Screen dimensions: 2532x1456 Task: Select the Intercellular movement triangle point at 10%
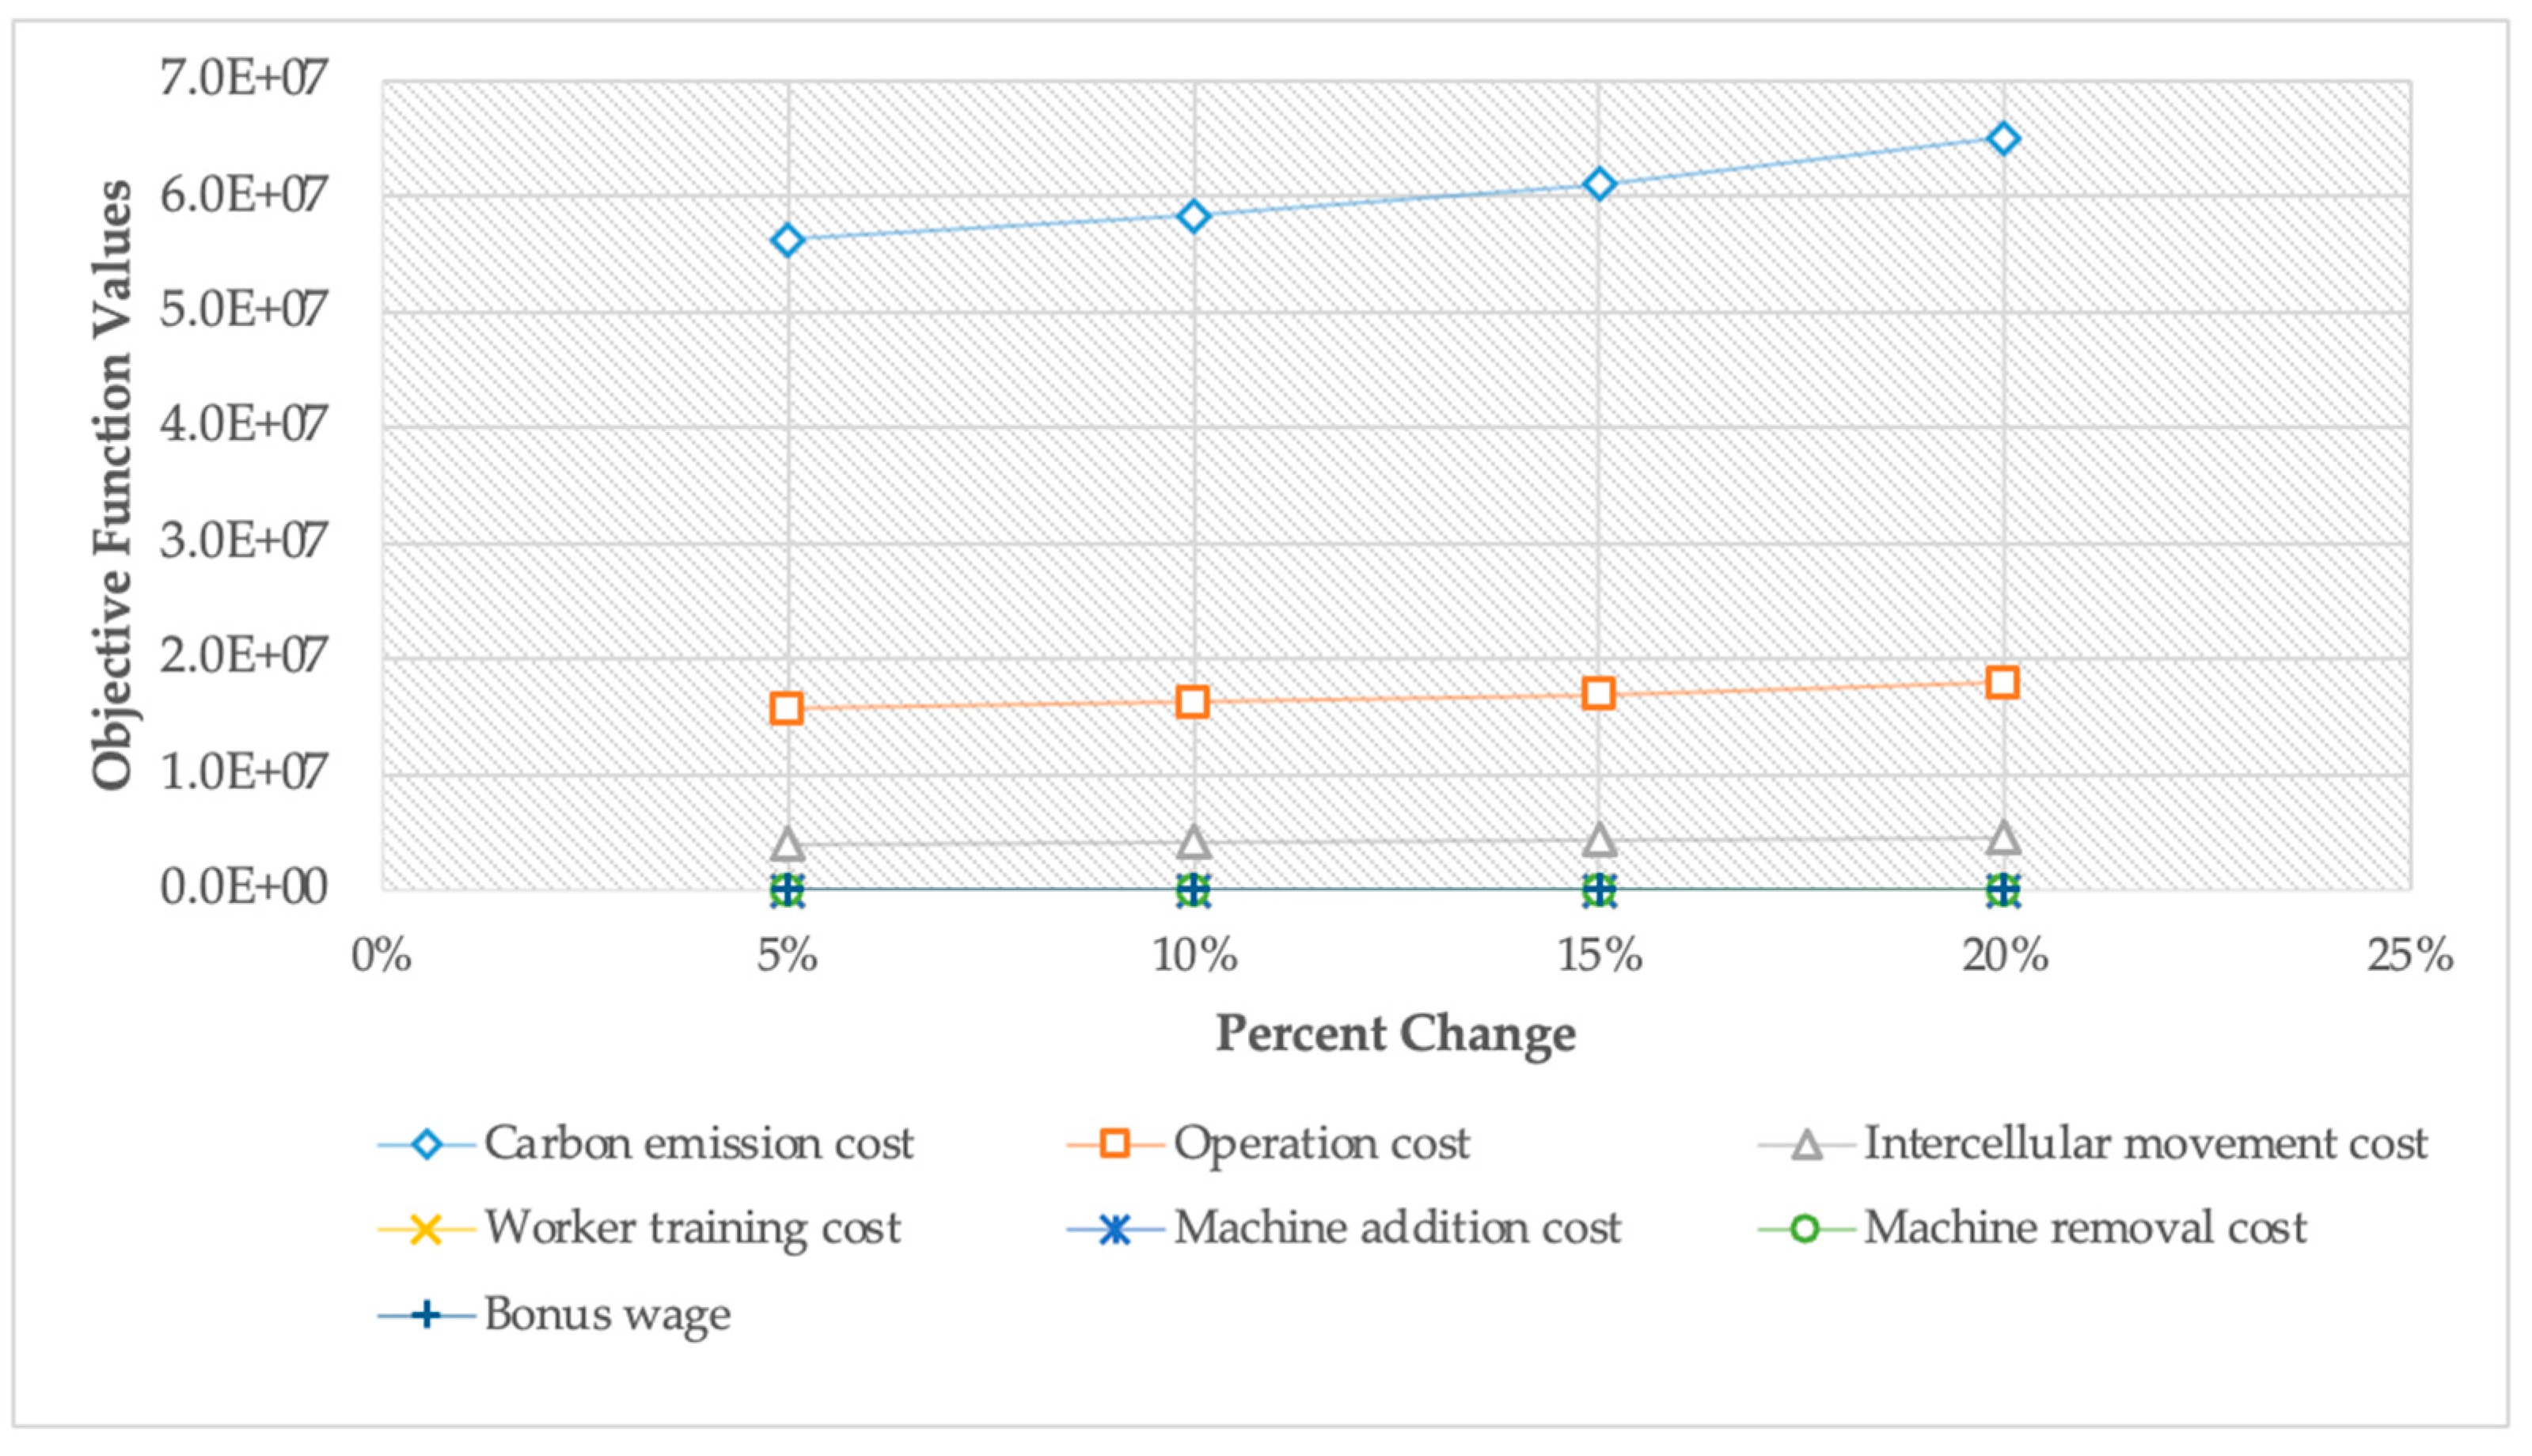tap(1193, 843)
